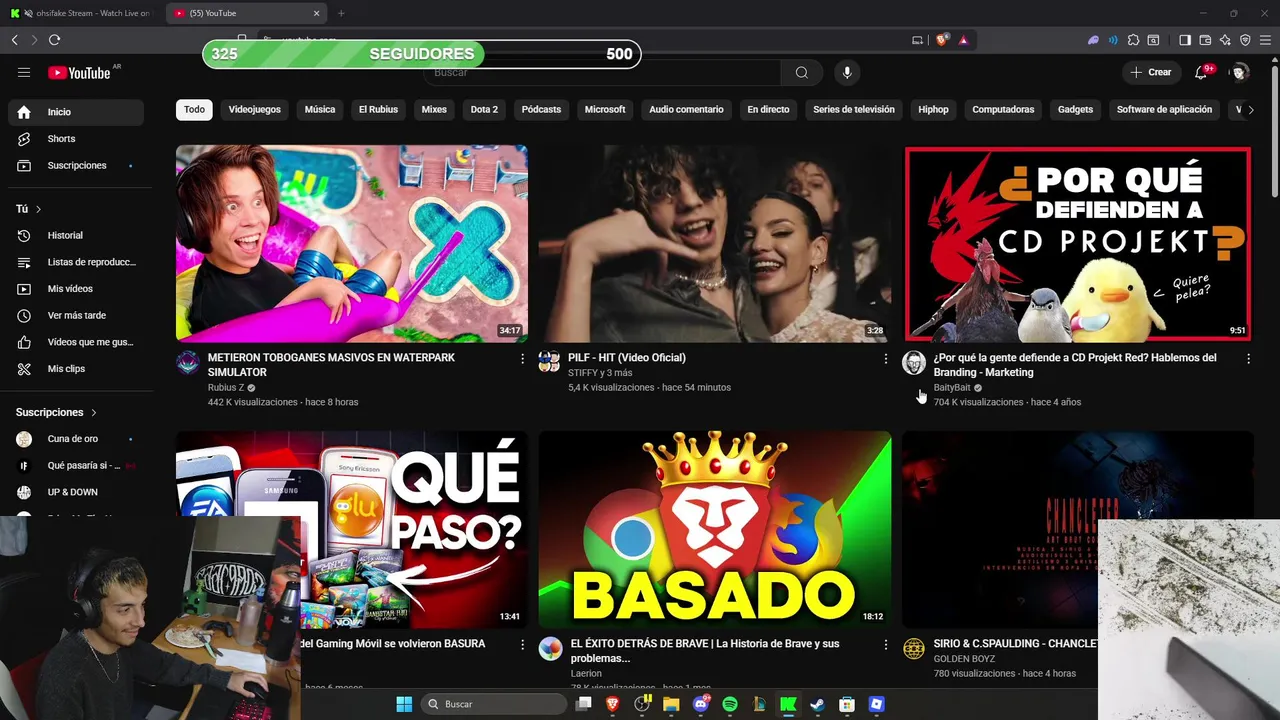Open STIFFY y 3 más channel link
Viewport: 1280px width, 720px height.
coord(600,373)
